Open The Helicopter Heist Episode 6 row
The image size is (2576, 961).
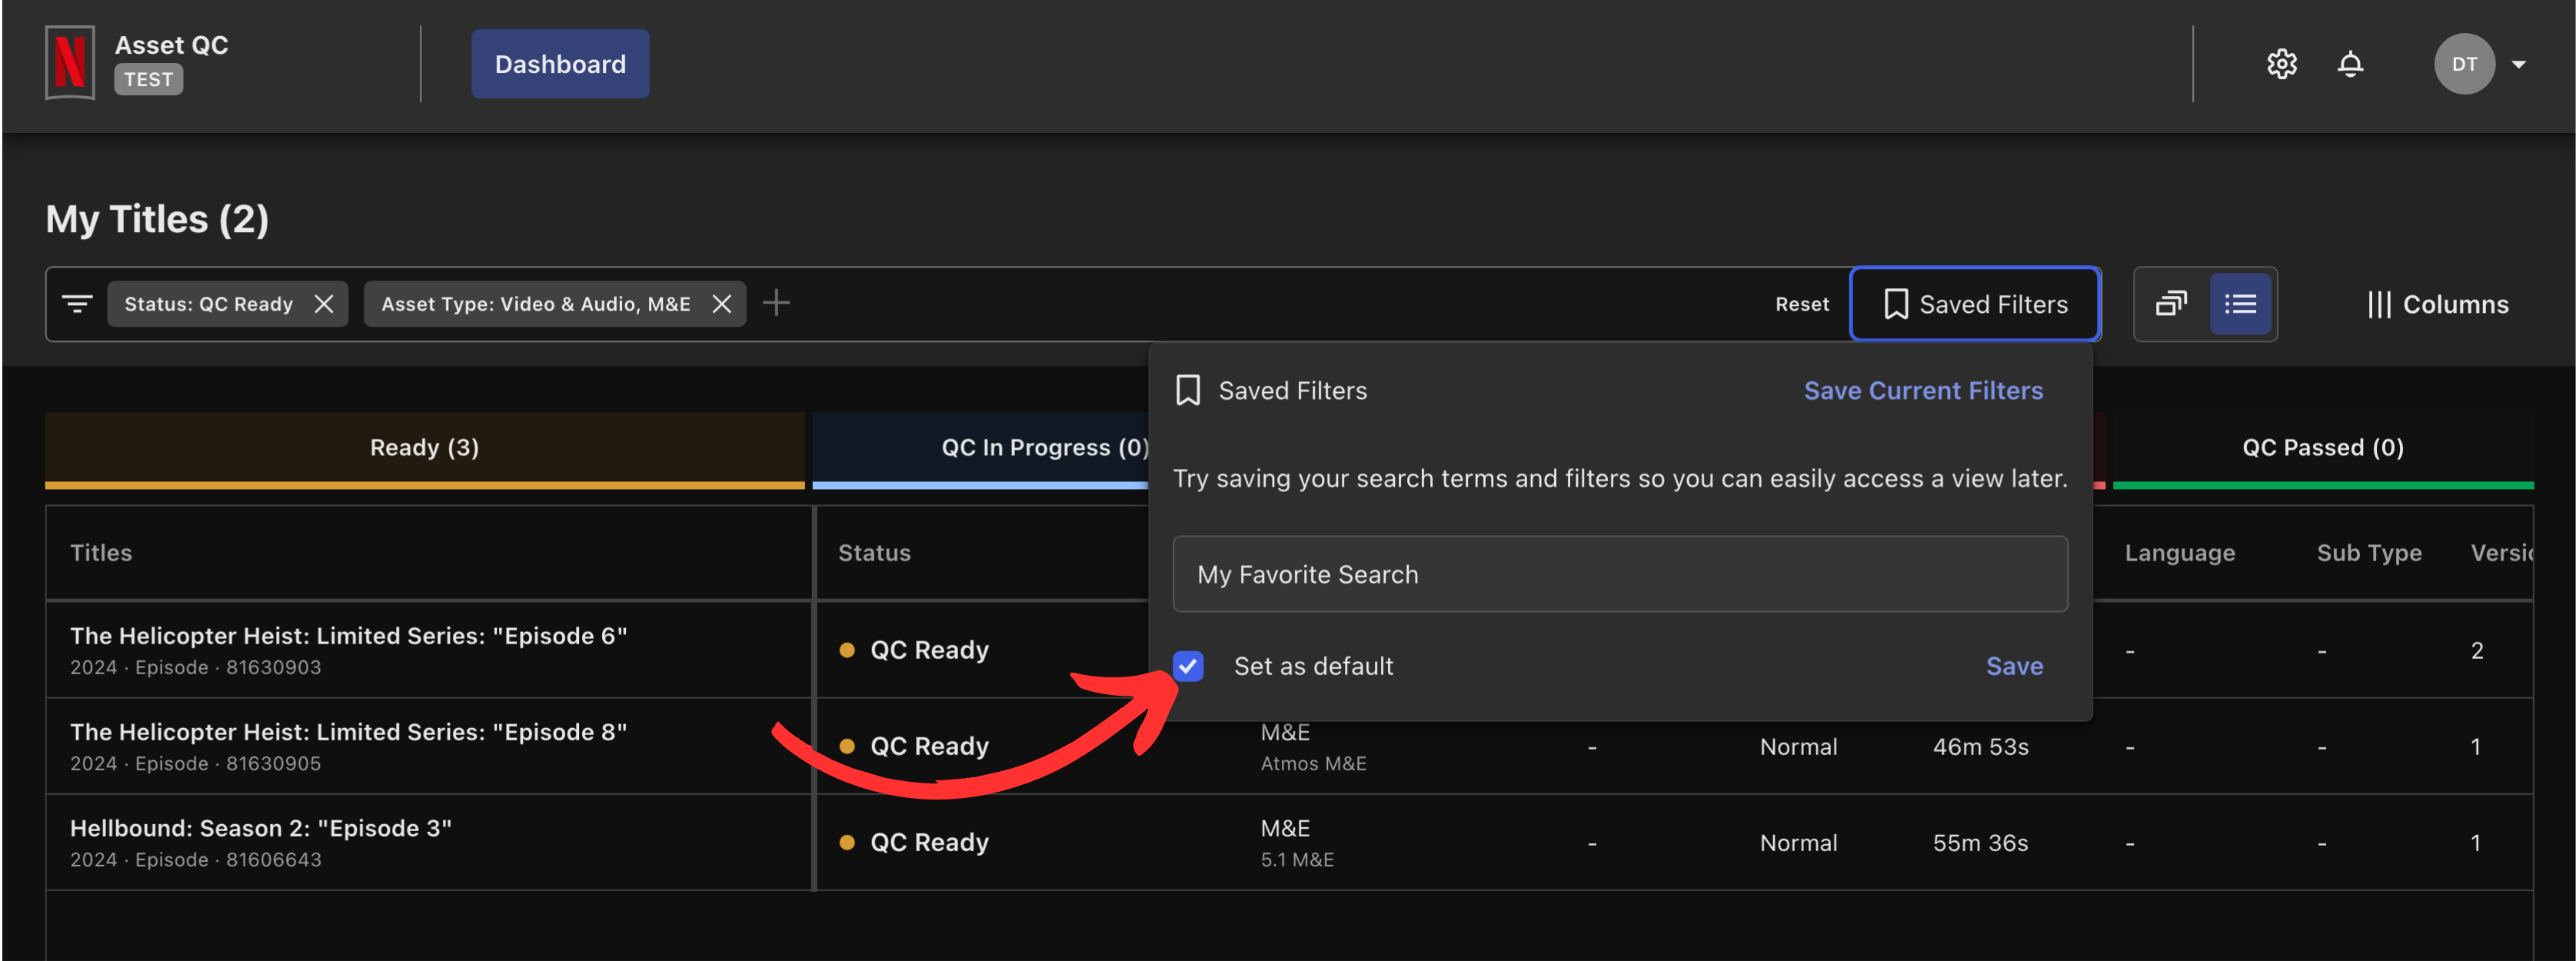[x=348, y=636]
